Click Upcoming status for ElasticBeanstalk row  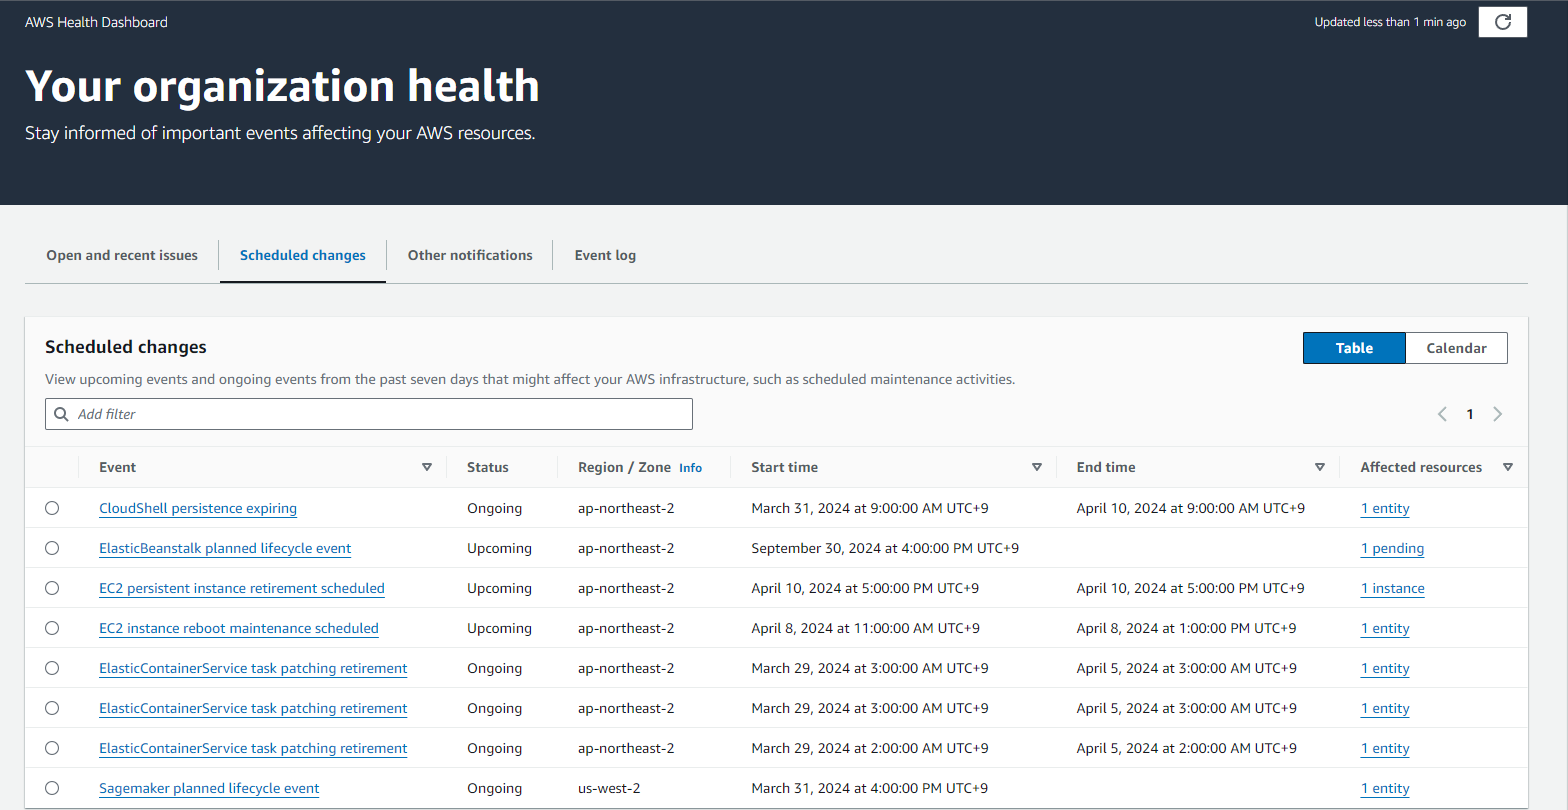499,548
